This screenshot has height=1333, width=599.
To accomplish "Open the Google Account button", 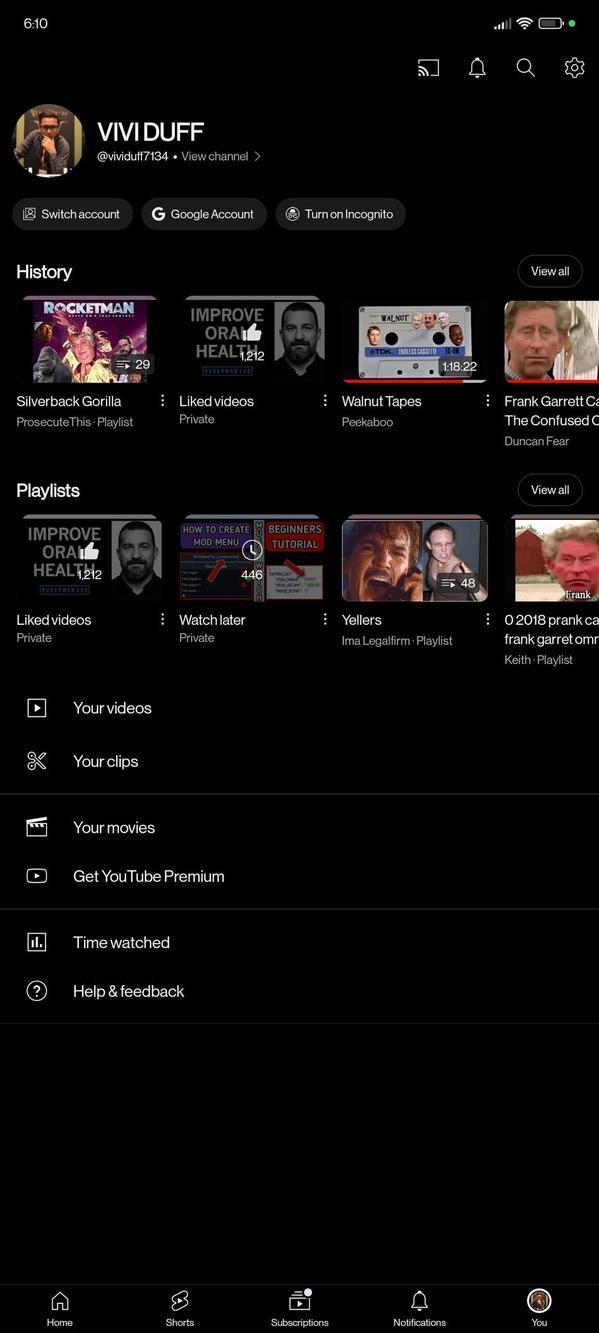I will [204, 214].
